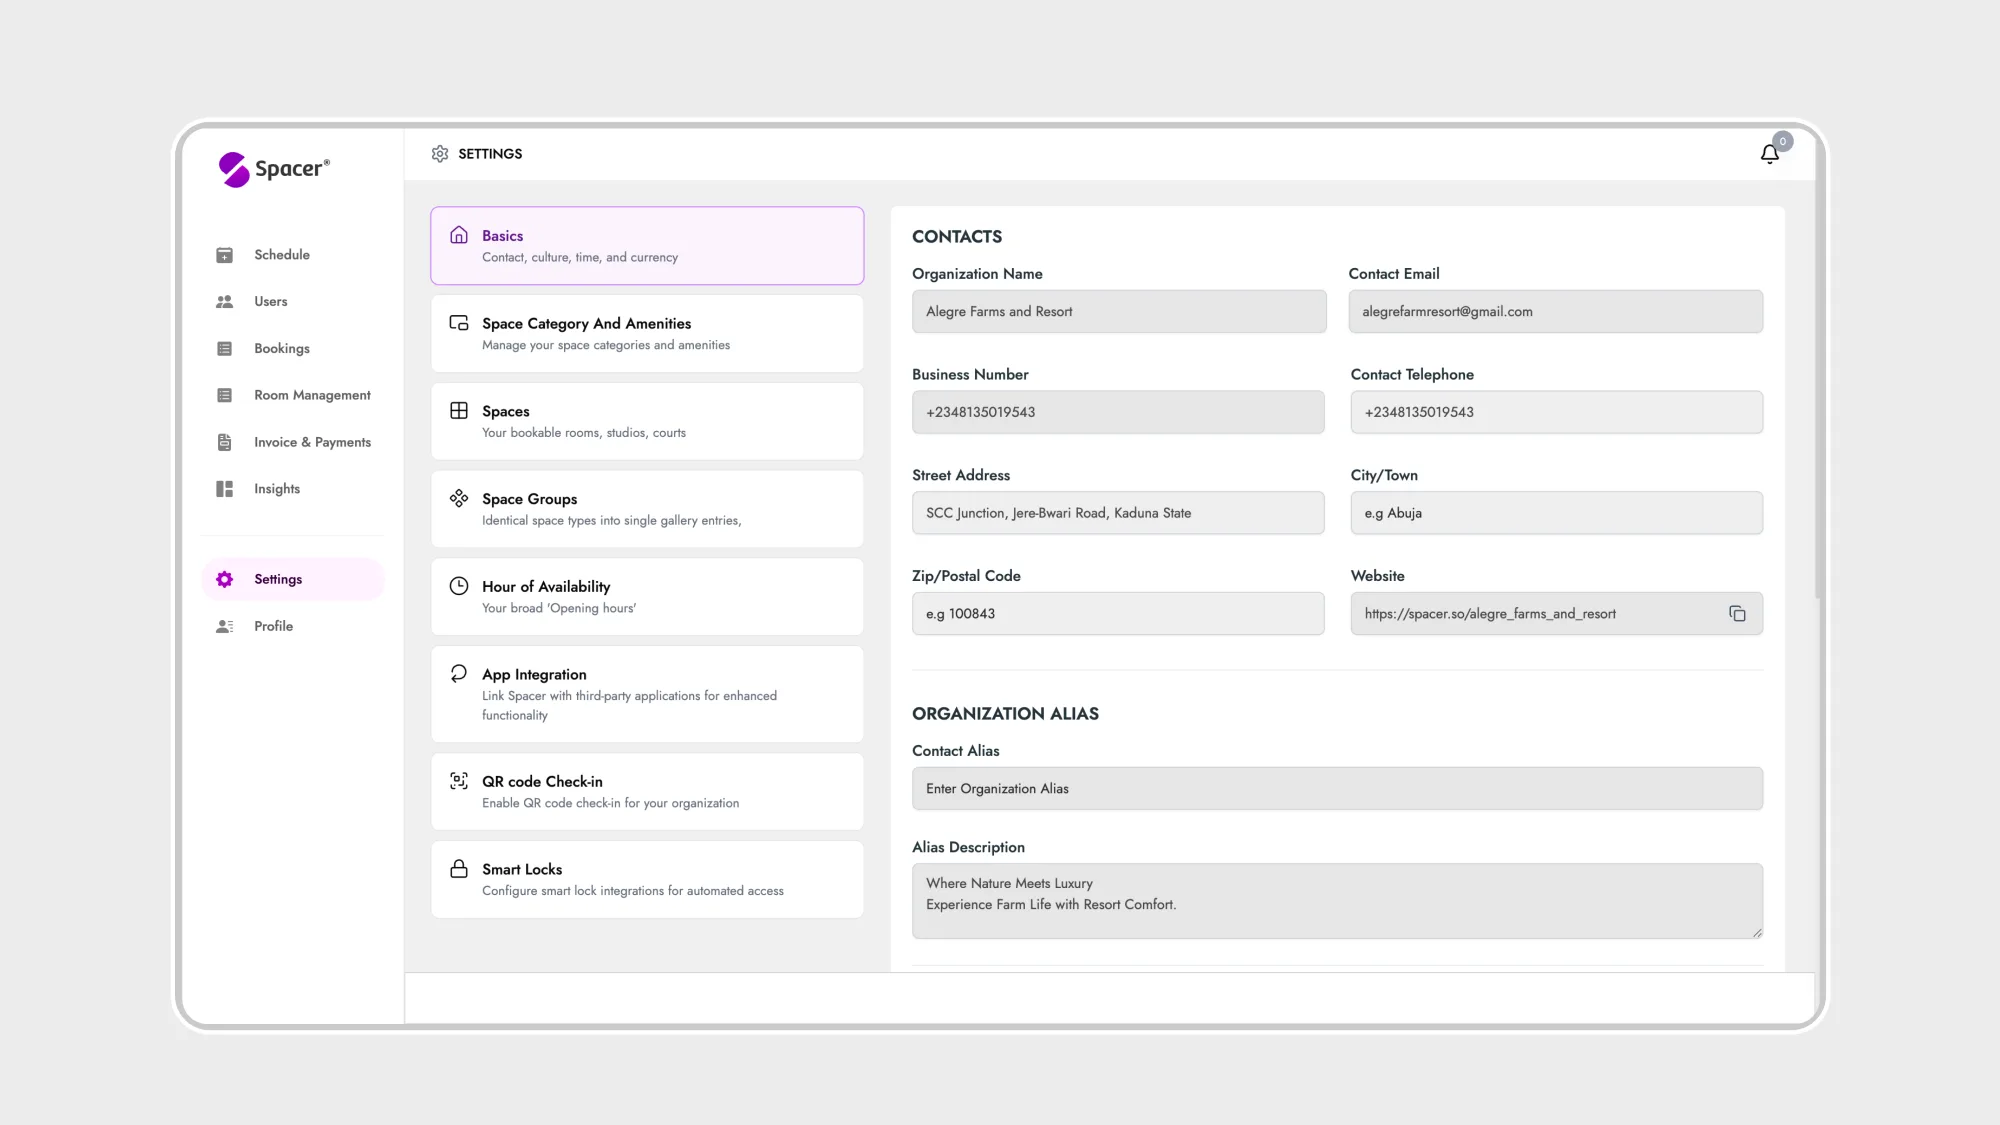The image size is (2000, 1125).
Task: Open notifications bell icon
Action: tap(1769, 154)
